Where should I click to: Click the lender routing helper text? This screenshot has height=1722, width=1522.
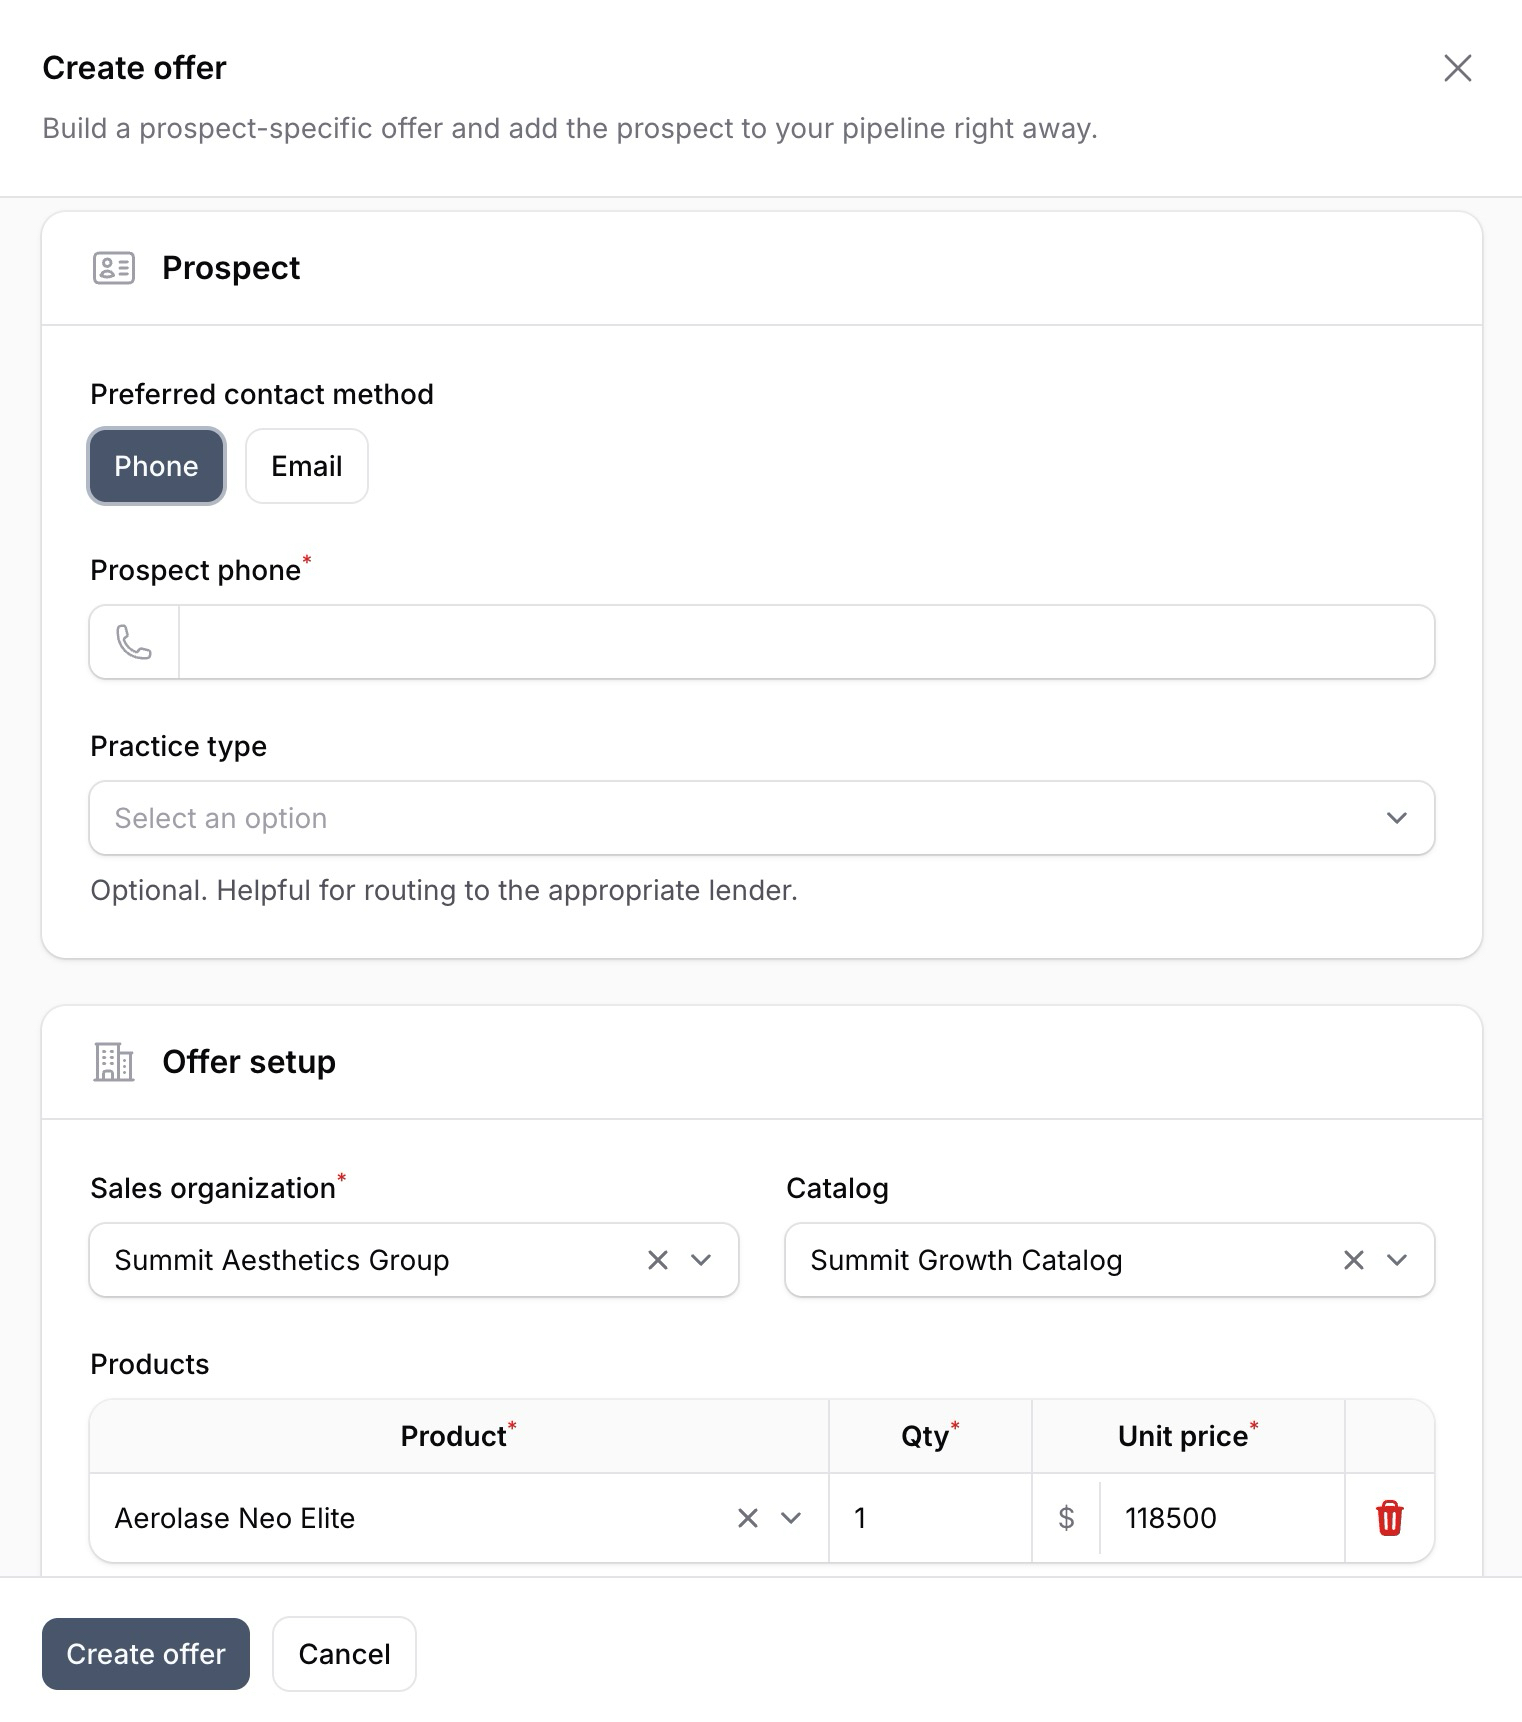pyautogui.click(x=444, y=890)
